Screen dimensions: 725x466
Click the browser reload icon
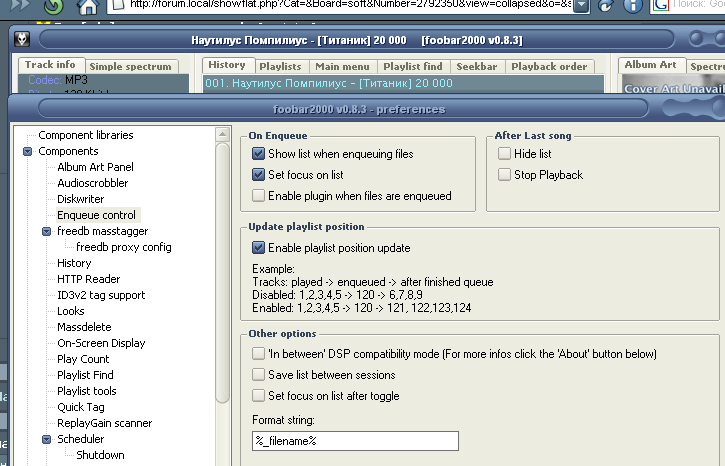54,6
